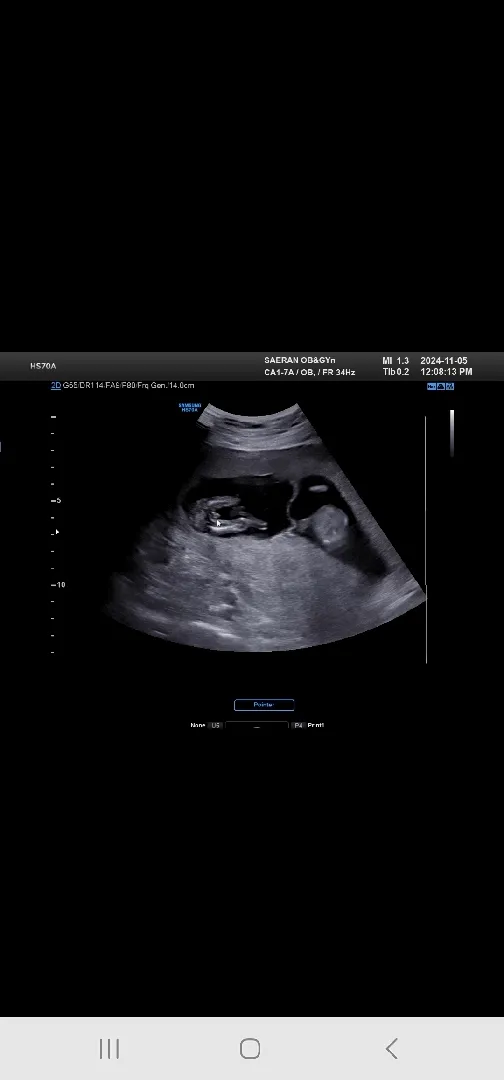Click the 5 cm depth scale mark
This screenshot has width=504, height=1080.
click(56, 501)
